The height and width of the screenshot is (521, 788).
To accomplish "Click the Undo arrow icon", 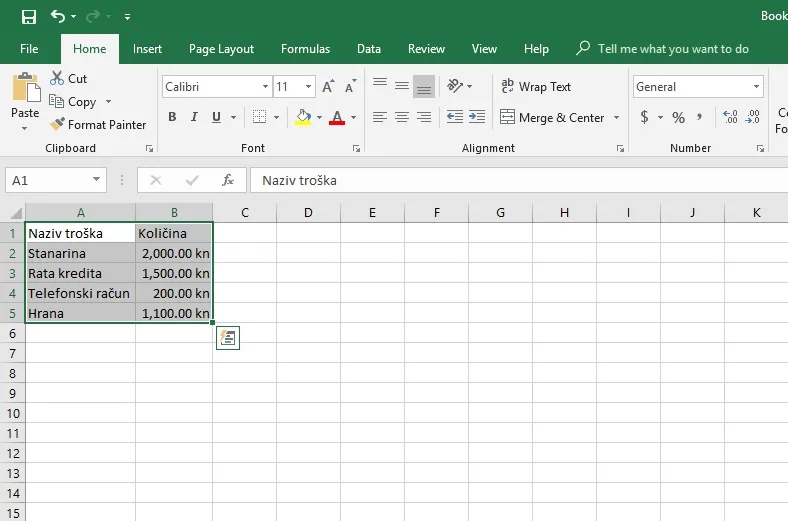I will click(x=57, y=17).
